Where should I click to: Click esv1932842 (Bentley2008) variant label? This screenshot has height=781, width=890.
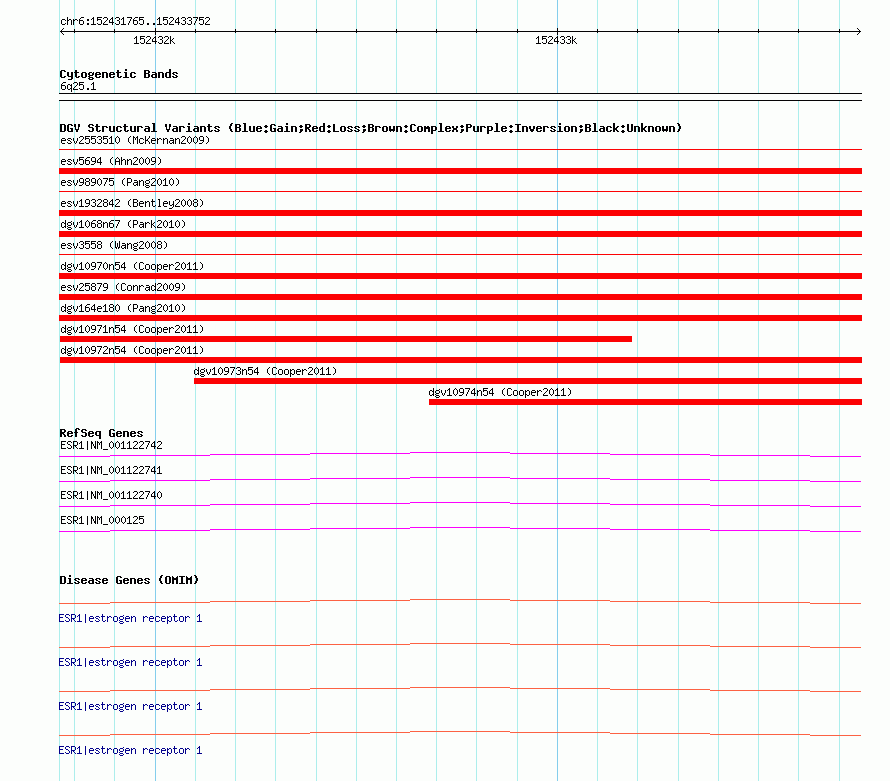pyautogui.click(x=132, y=203)
